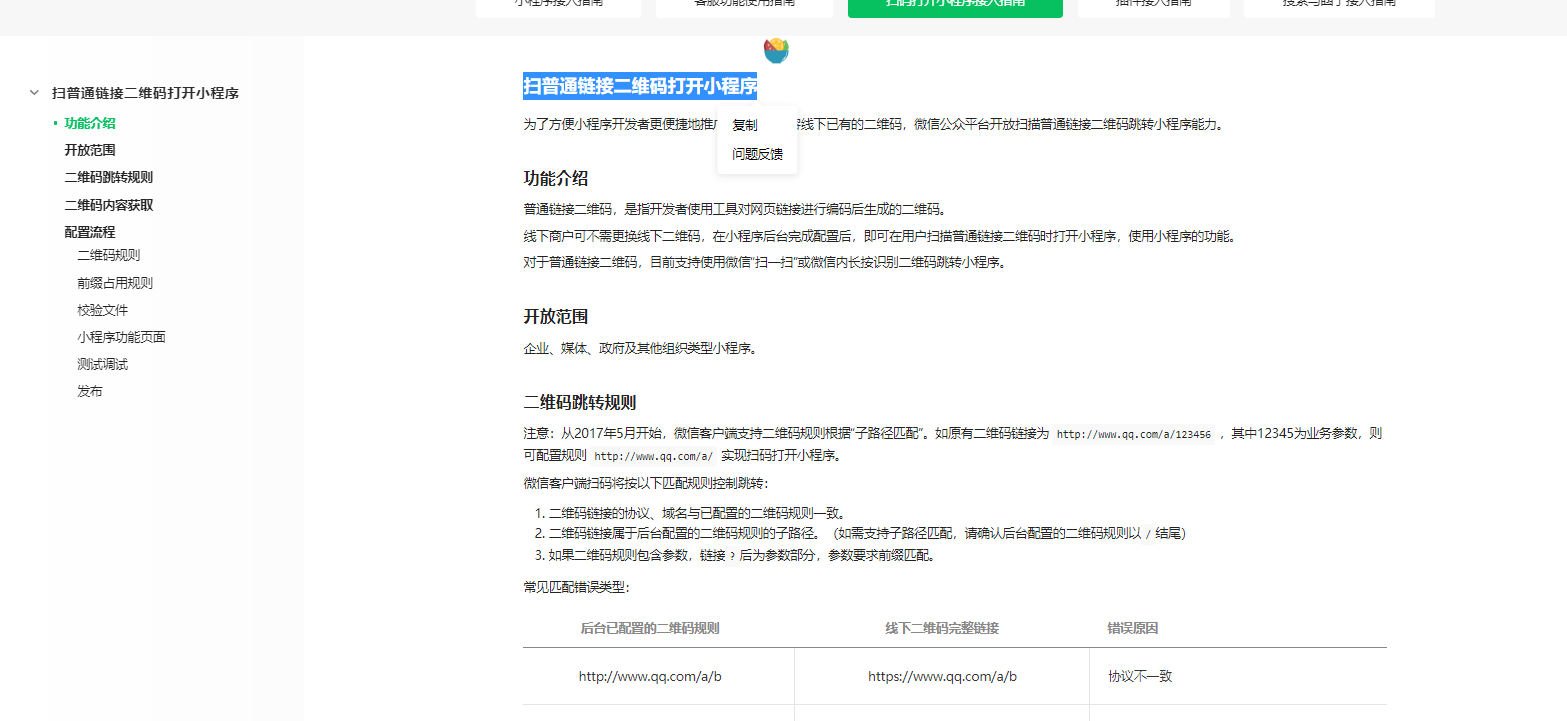The image size is (1567, 721).
Task: Select 配置流程 in the sidebar
Action: coord(90,232)
